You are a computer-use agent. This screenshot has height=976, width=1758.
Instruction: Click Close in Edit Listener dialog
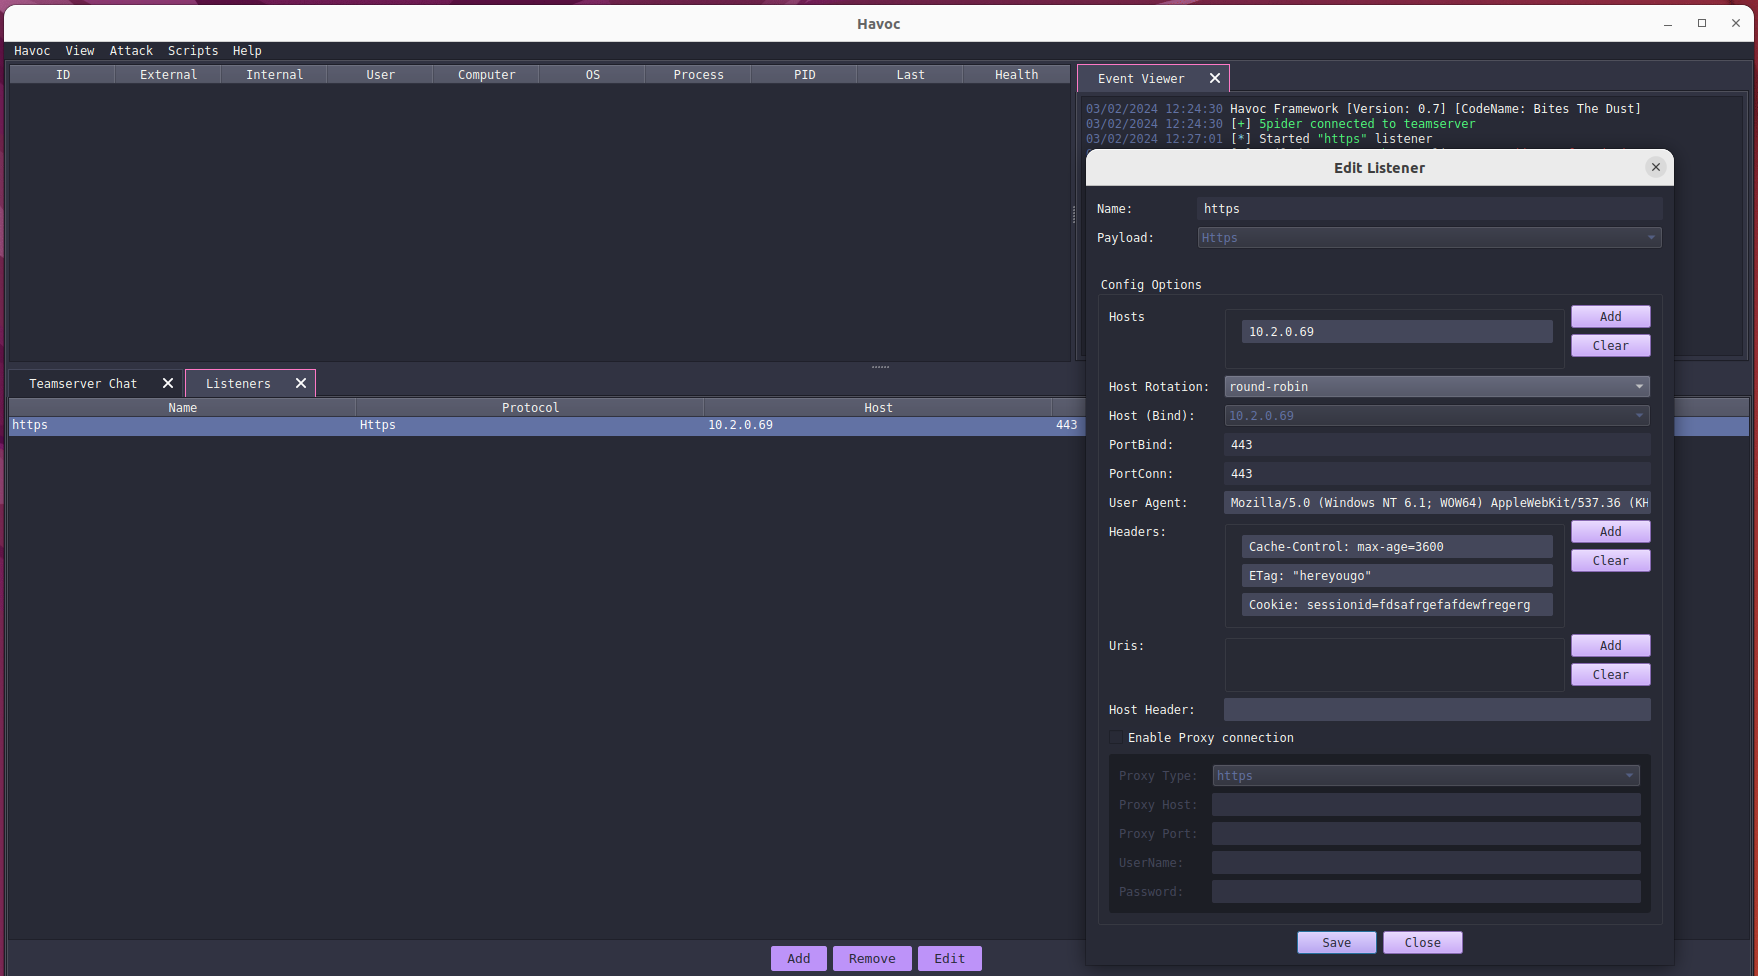1423,943
